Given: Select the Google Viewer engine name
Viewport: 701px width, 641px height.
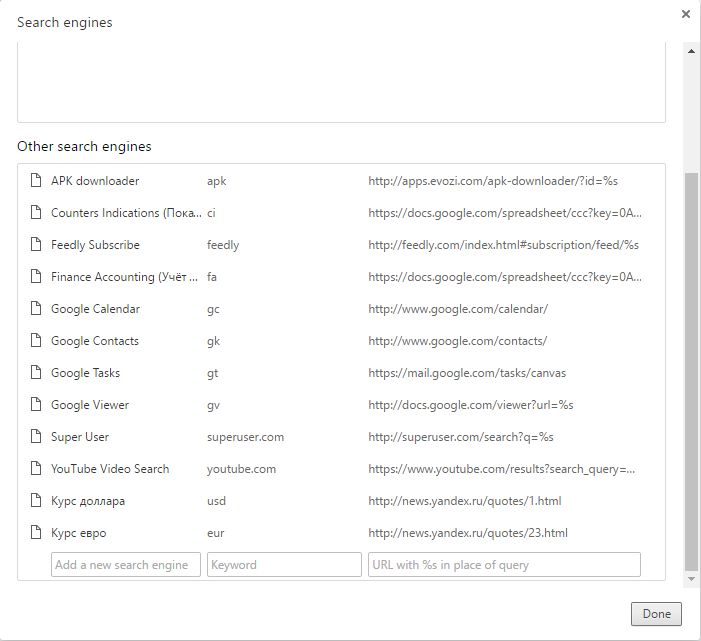Looking at the screenshot, I should pos(90,405).
